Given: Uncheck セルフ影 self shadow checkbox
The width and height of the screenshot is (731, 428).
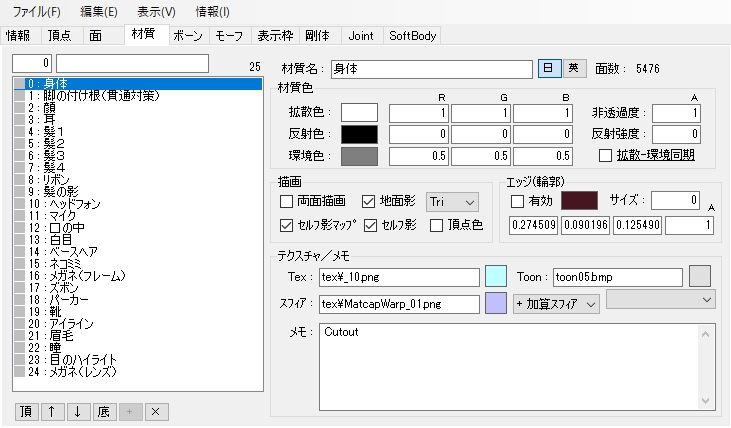Looking at the screenshot, I should (x=370, y=226).
